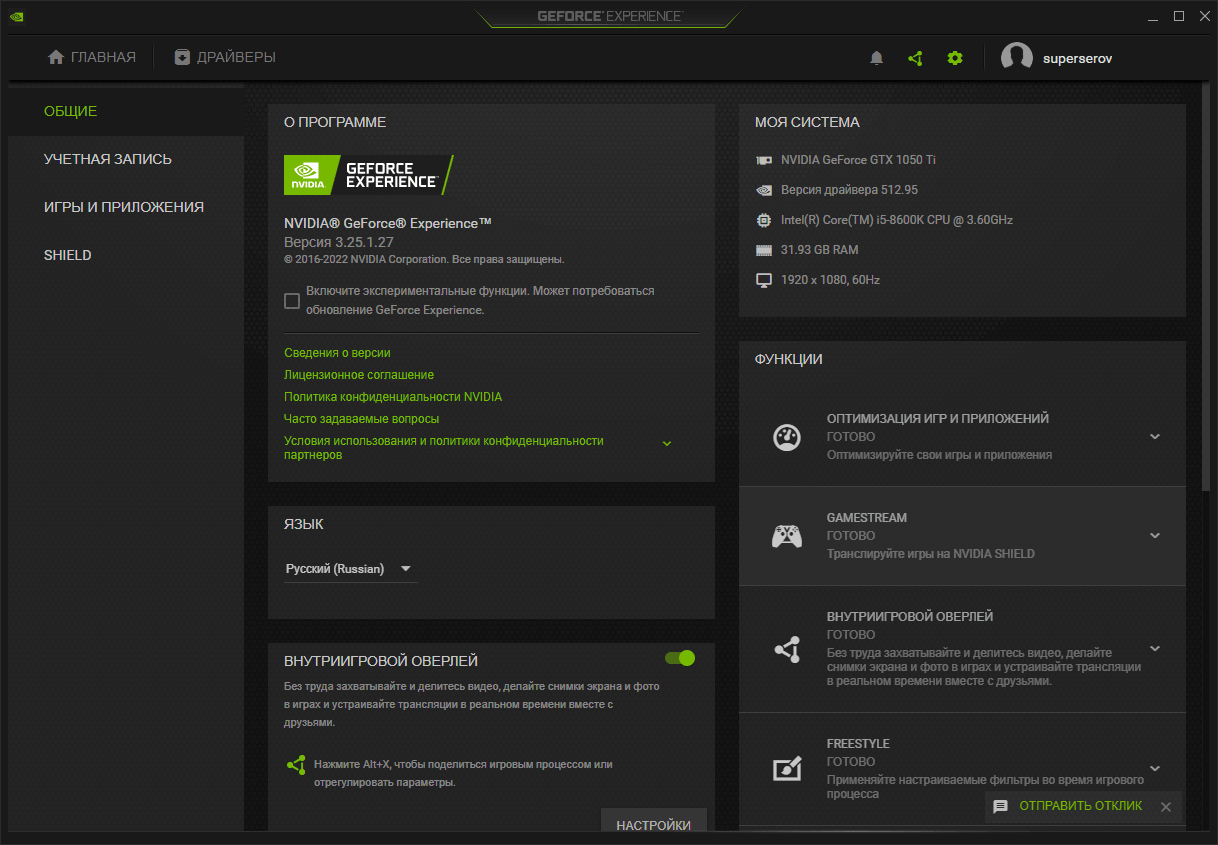Dismiss the ОТПРАВИТЬ ОТКЛИК feedback bar
This screenshot has width=1218, height=845.
[1165, 806]
